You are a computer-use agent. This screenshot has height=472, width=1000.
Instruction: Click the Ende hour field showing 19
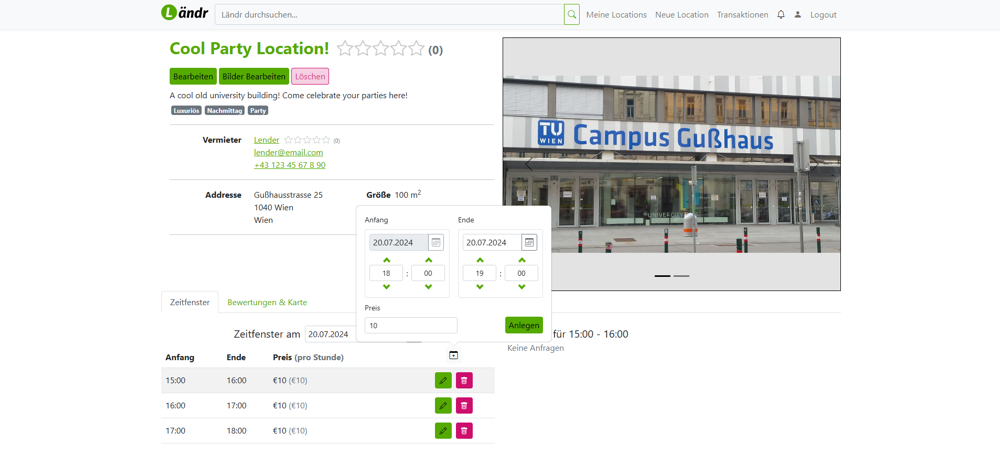point(480,274)
